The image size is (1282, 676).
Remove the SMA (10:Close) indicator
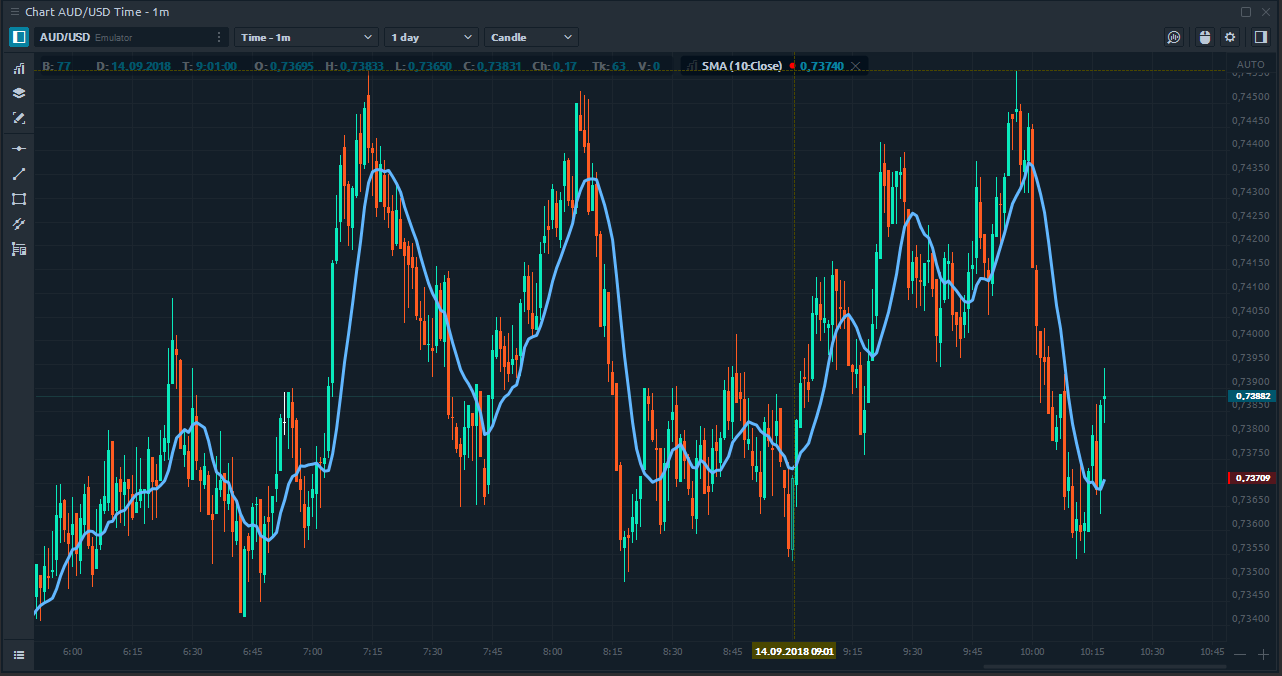coord(855,66)
